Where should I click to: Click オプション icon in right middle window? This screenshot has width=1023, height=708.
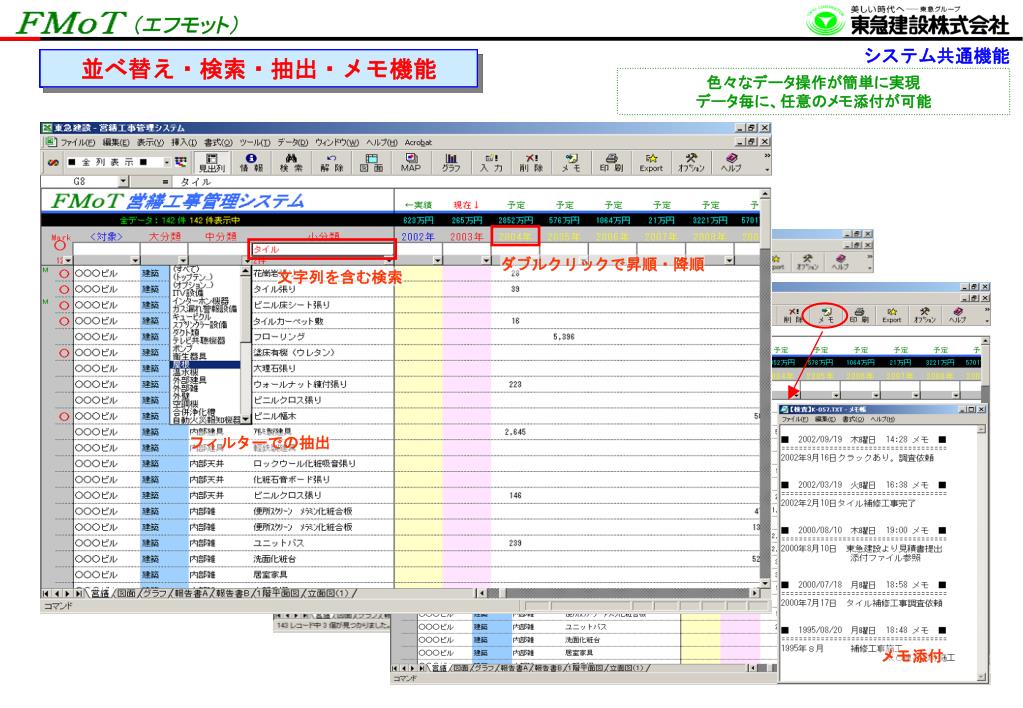[x=924, y=315]
